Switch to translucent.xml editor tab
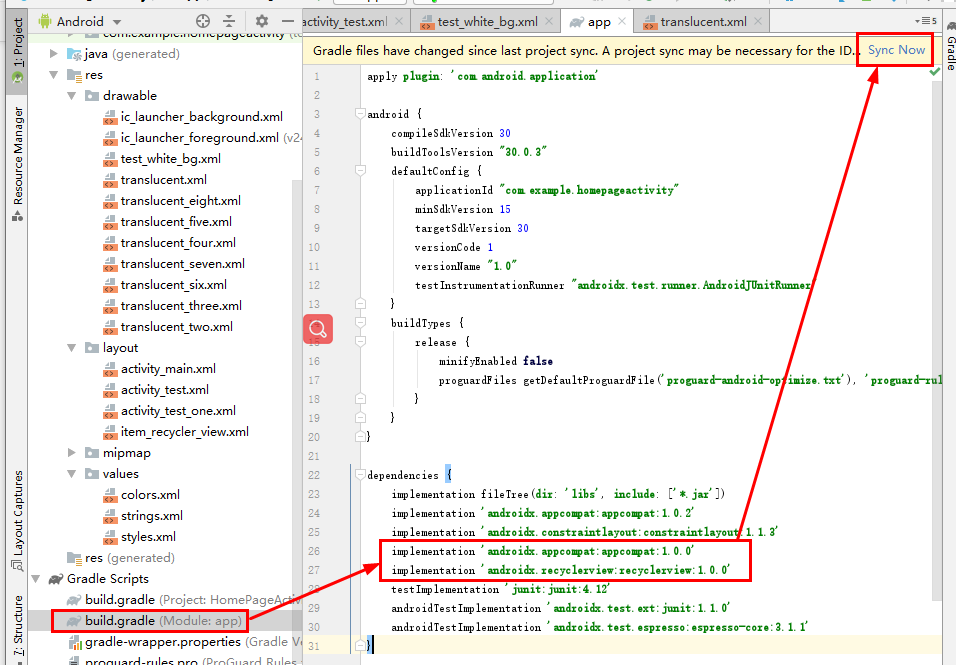Image resolution: width=956 pixels, height=665 pixels. (703, 22)
